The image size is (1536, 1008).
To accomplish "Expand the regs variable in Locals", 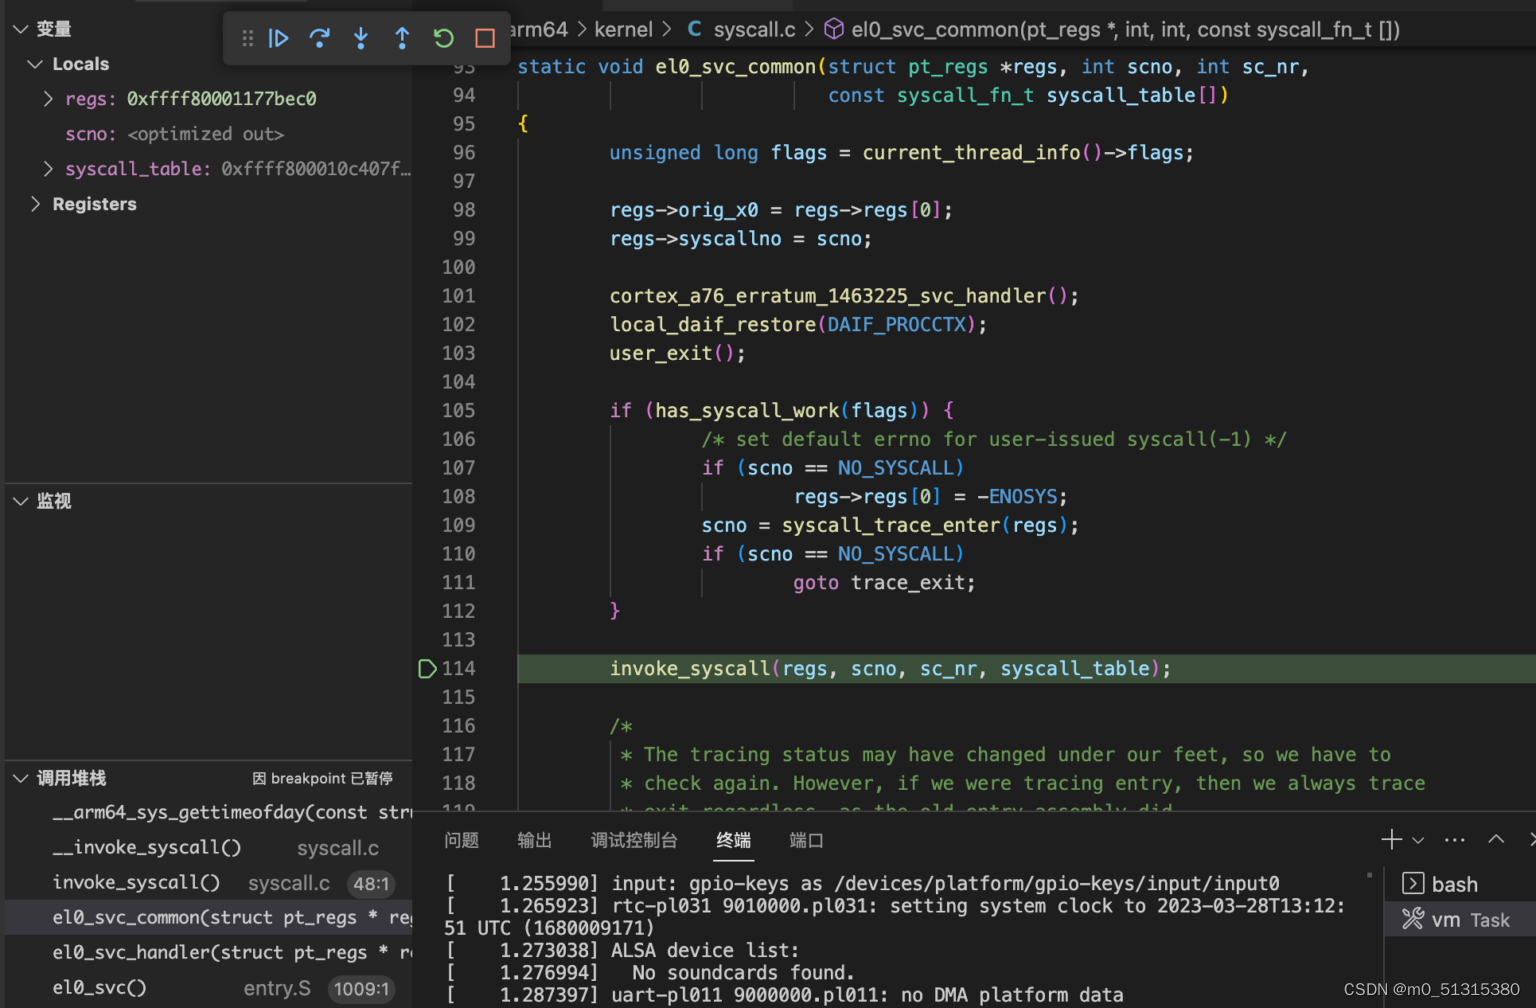I will [47, 98].
